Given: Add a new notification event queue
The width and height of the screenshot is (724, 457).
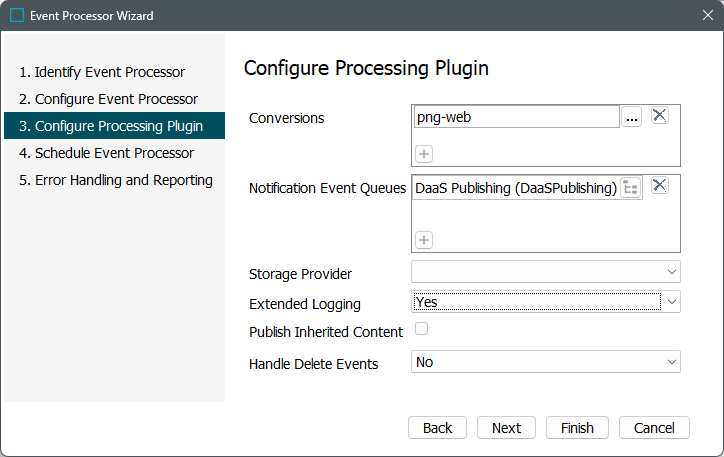Looking at the screenshot, I should (x=424, y=240).
